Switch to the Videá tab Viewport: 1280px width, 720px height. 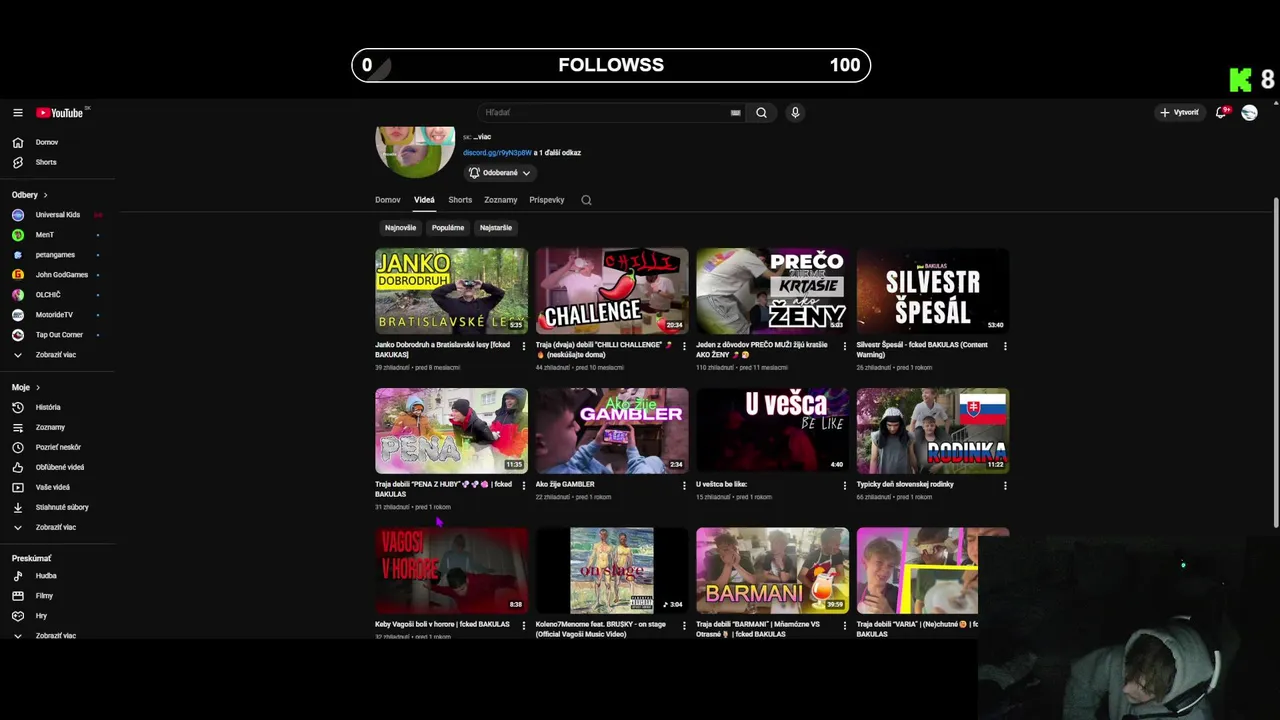[424, 200]
